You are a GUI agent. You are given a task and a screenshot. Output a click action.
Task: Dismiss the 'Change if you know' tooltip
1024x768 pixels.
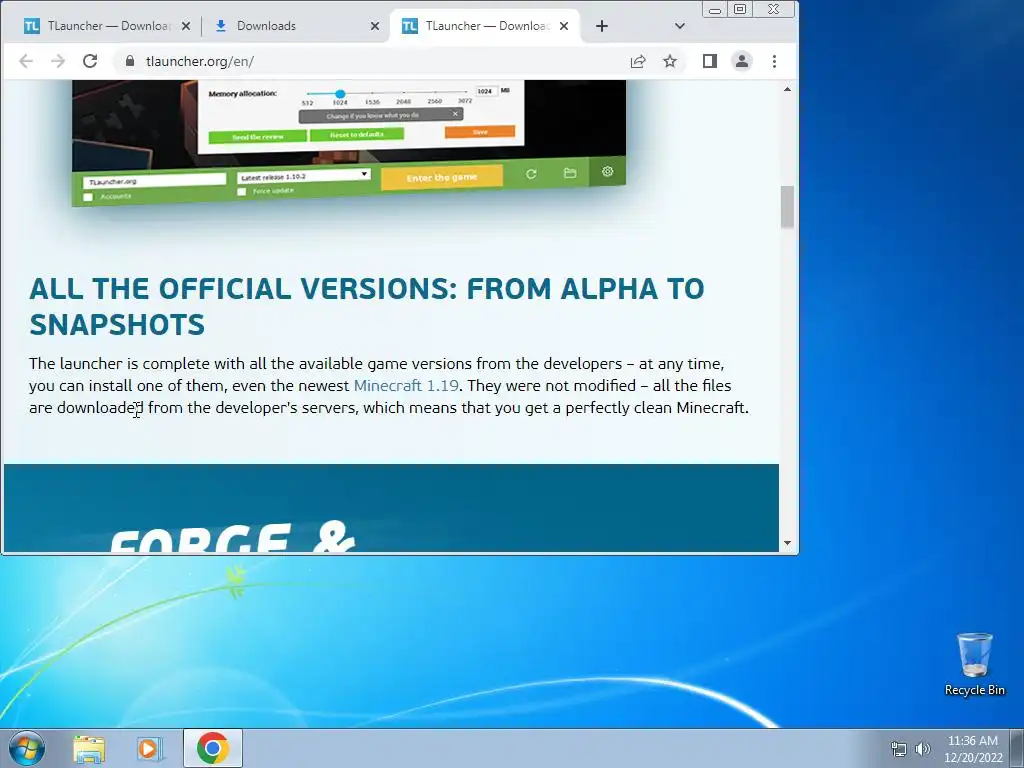click(455, 114)
